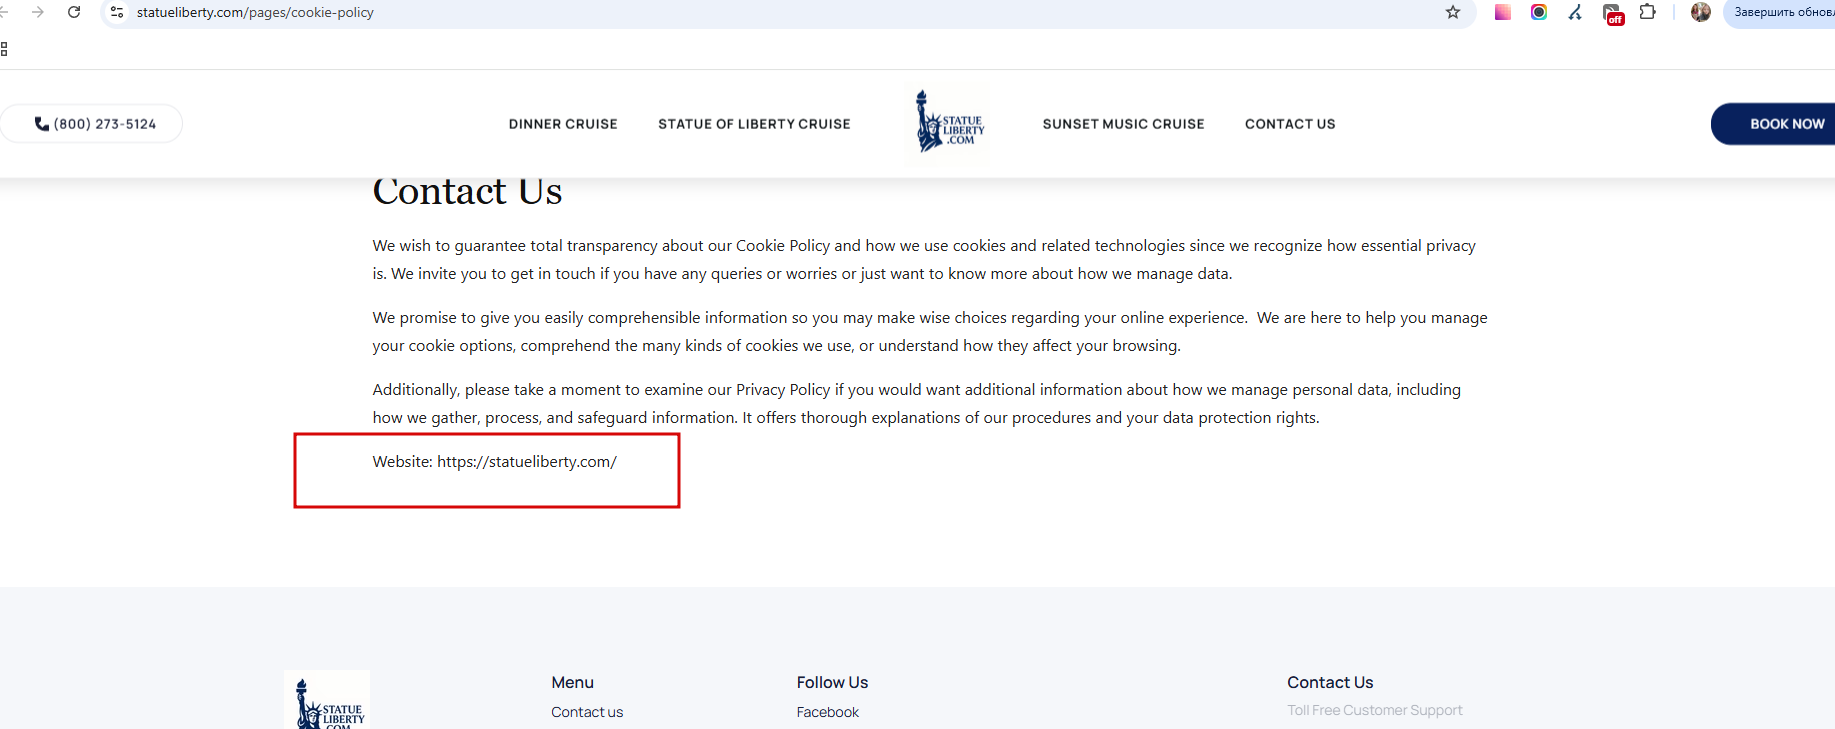Bookmark this page with the star icon

[x=1453, y=12]
